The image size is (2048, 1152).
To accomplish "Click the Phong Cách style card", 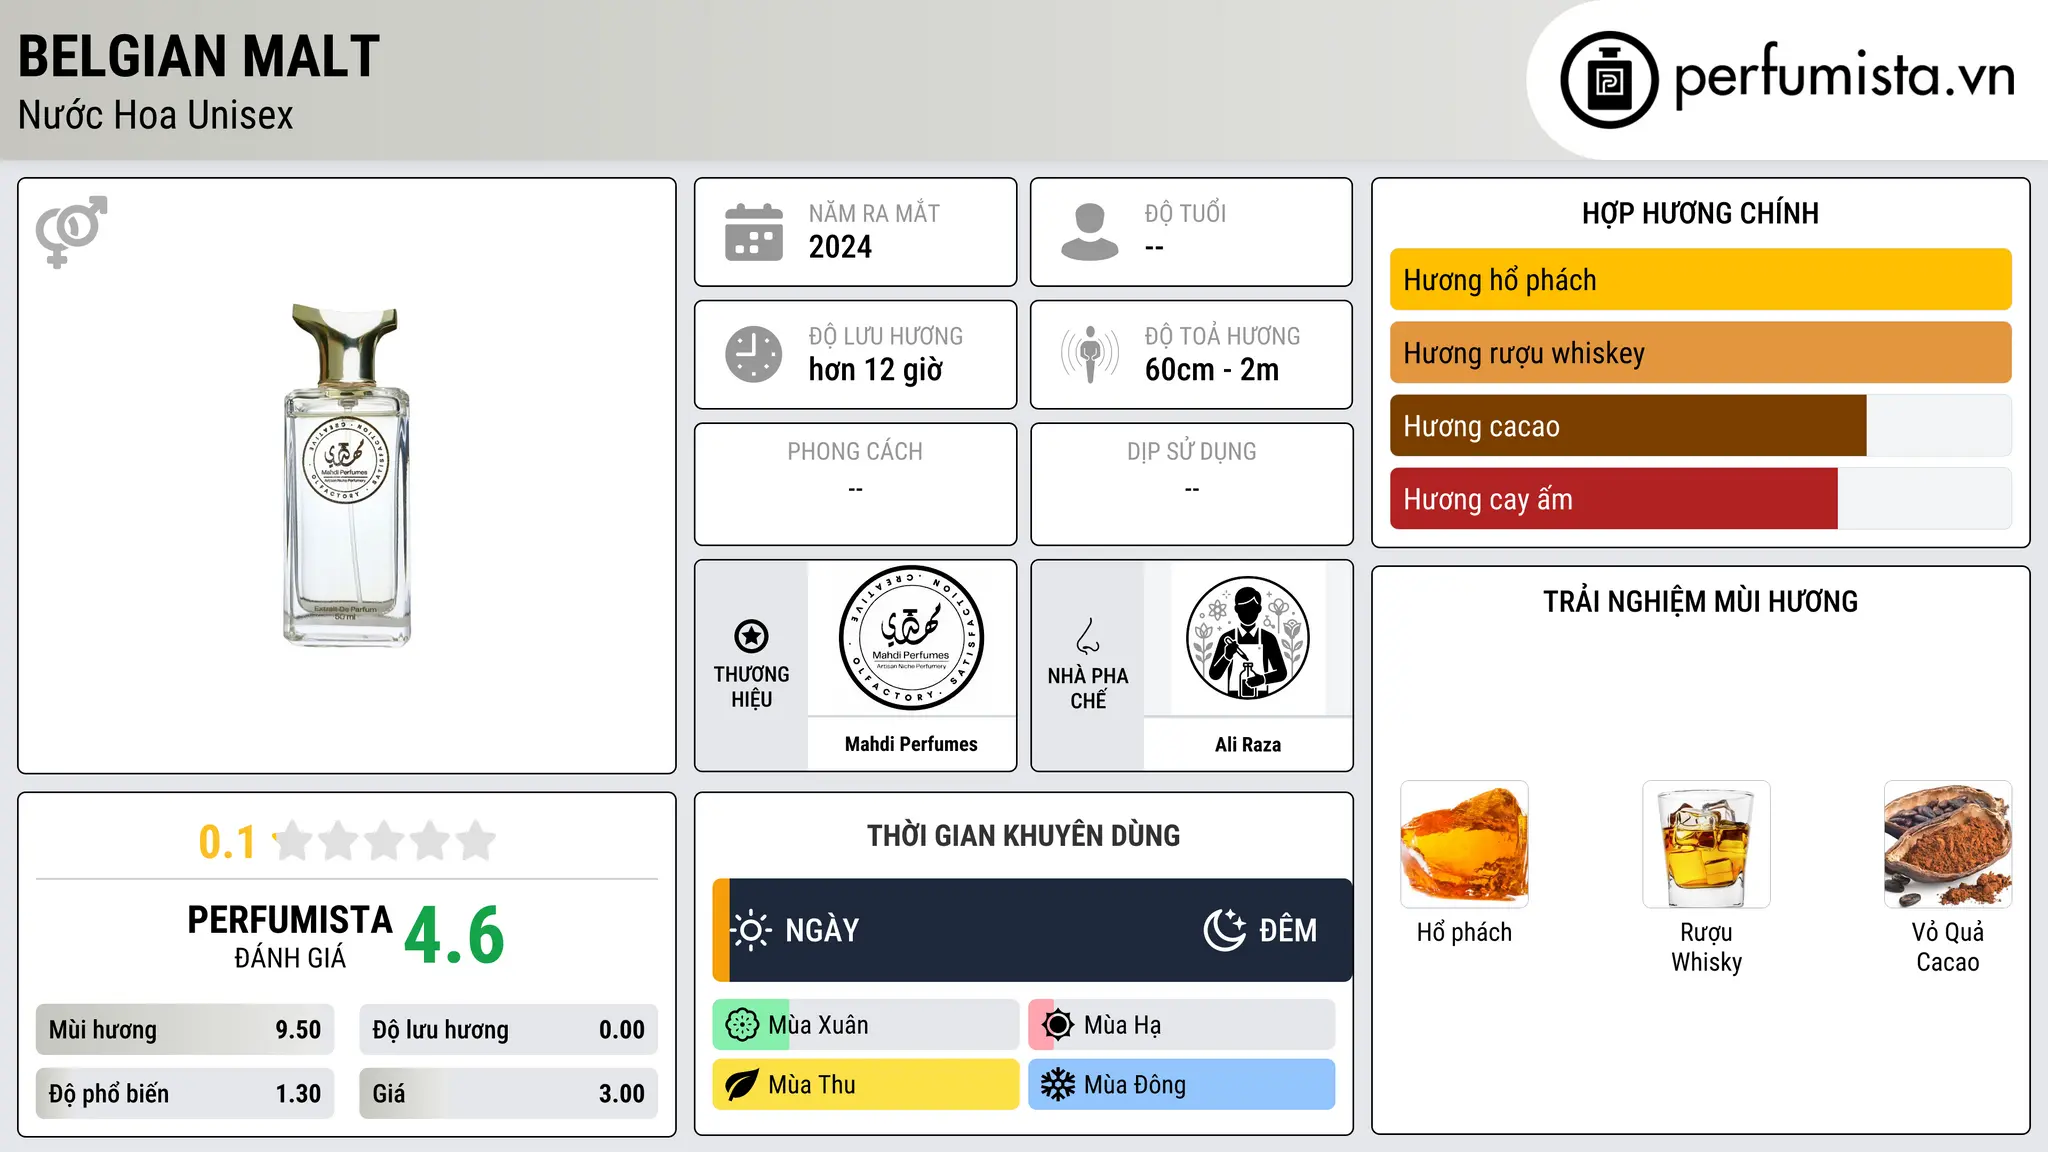I will coord(856,484).
